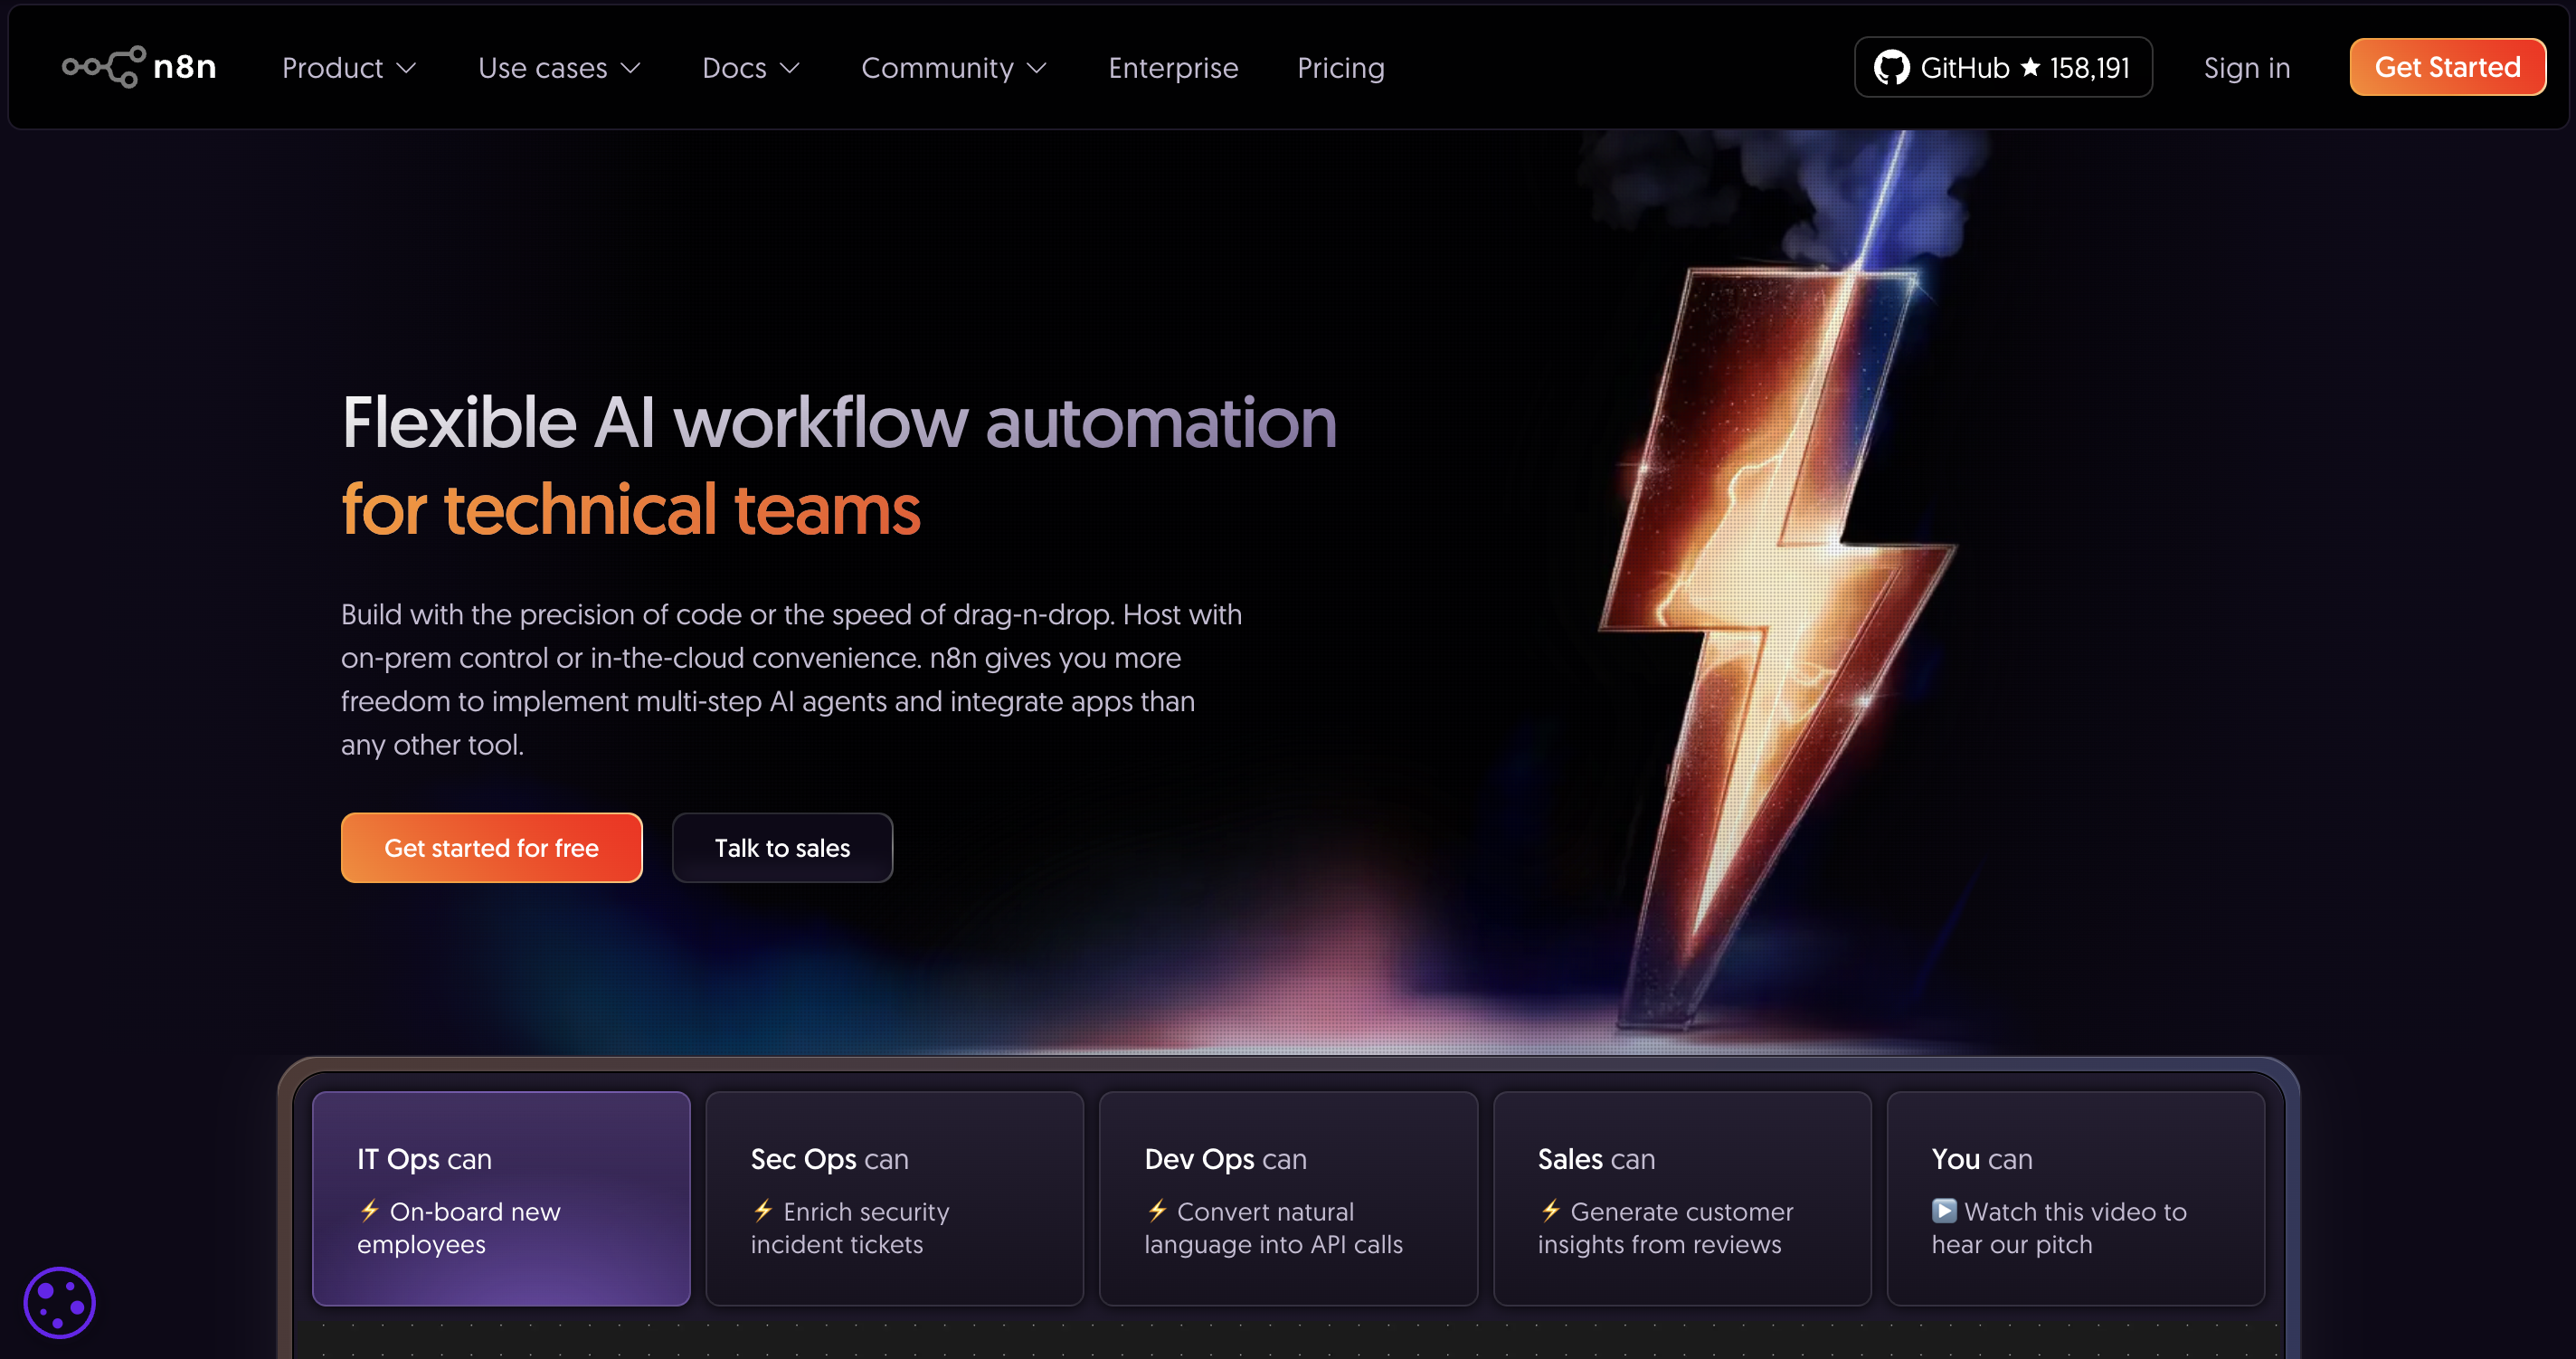Image resolution: width=2576 pixels, height=1359 pixels.
Task: Click the star icon in GitHub badge
Action: pyautogui.click(x=2030, y=66)
